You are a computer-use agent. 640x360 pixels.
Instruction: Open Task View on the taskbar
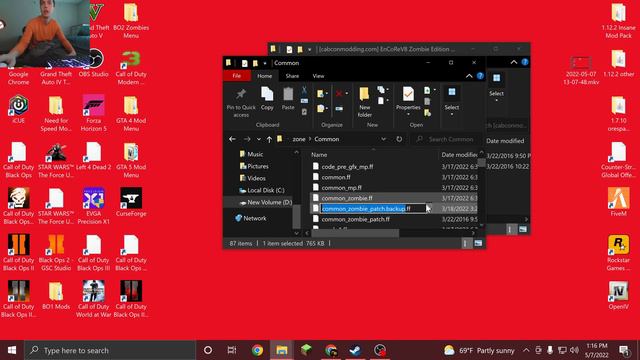[232, 350]
